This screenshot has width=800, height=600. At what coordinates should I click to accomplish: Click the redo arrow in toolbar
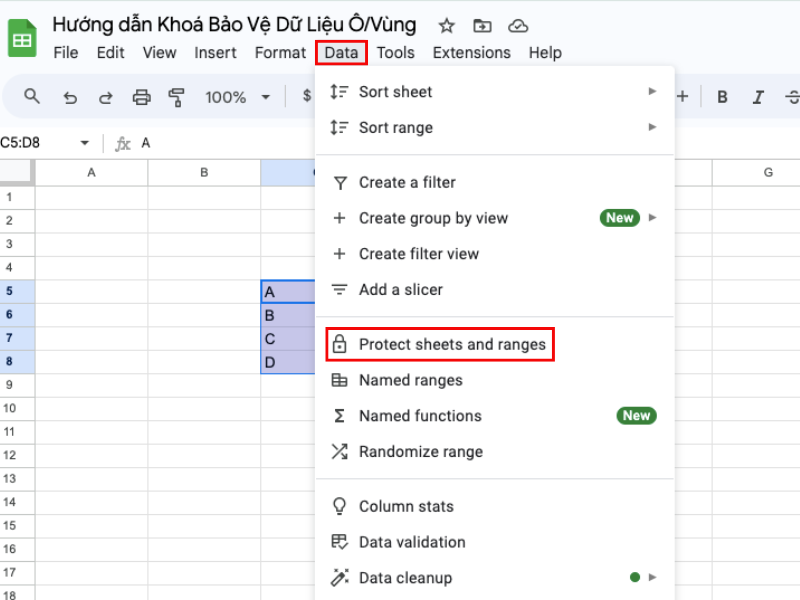pyautogui.click(x=105, y=97)
